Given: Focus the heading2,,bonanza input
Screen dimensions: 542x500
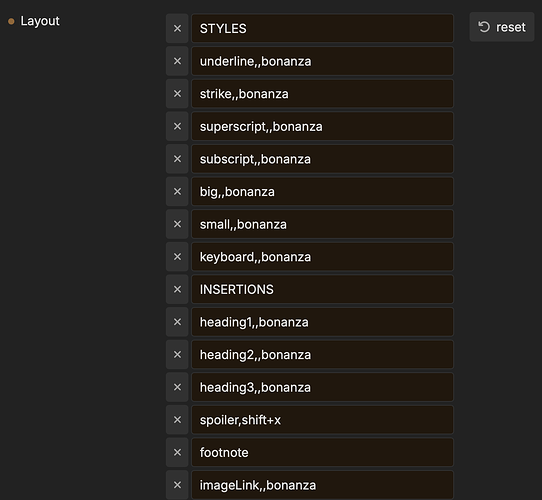Looking at the screenshot, I should [323, 354].
